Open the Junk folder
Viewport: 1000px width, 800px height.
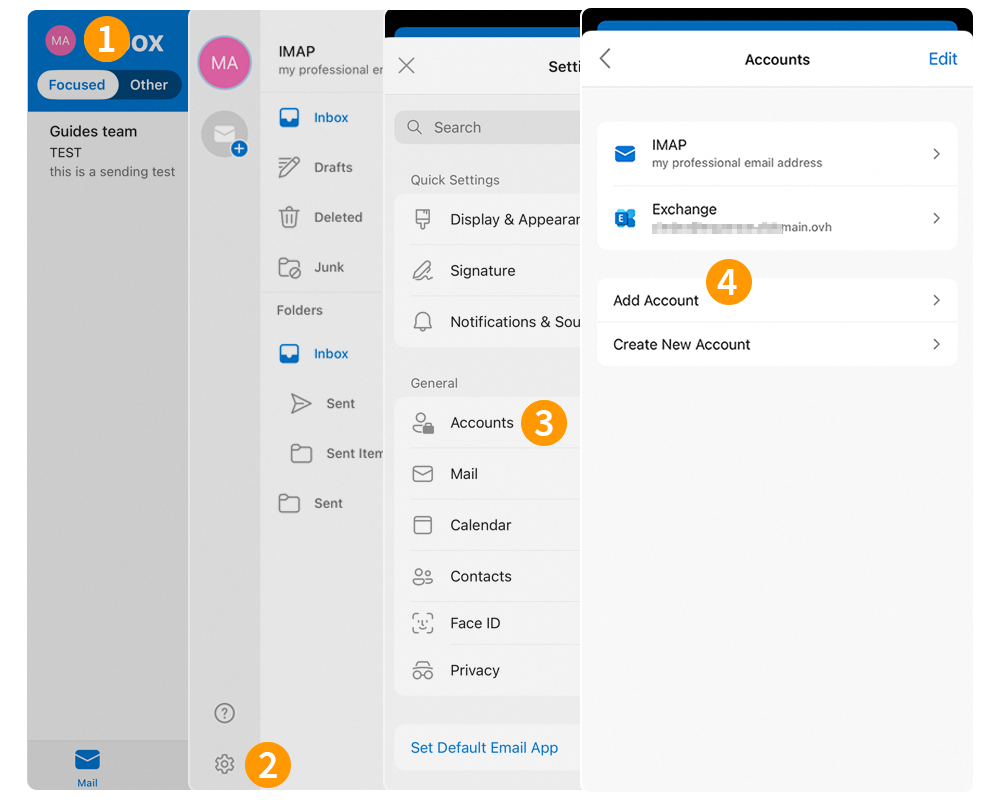click(330, 267)
